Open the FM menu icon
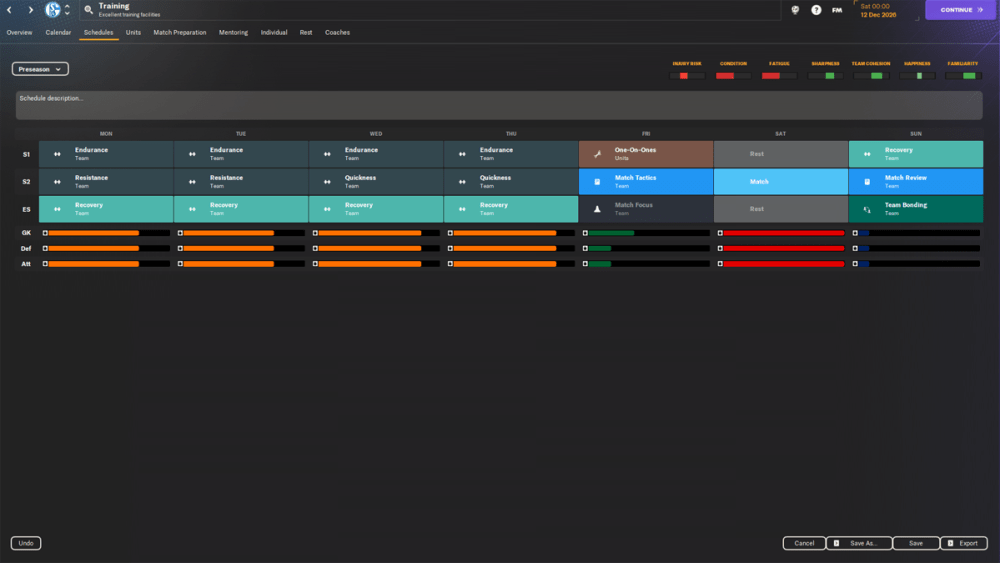Screen dimensions: 1000x563 tap(837, 10)
